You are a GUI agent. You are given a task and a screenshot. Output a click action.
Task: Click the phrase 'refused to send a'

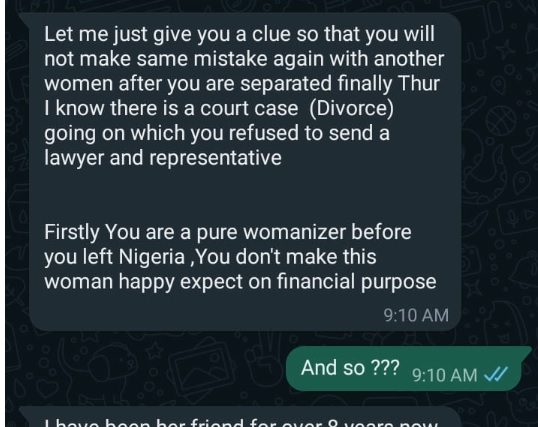point(309,133)
